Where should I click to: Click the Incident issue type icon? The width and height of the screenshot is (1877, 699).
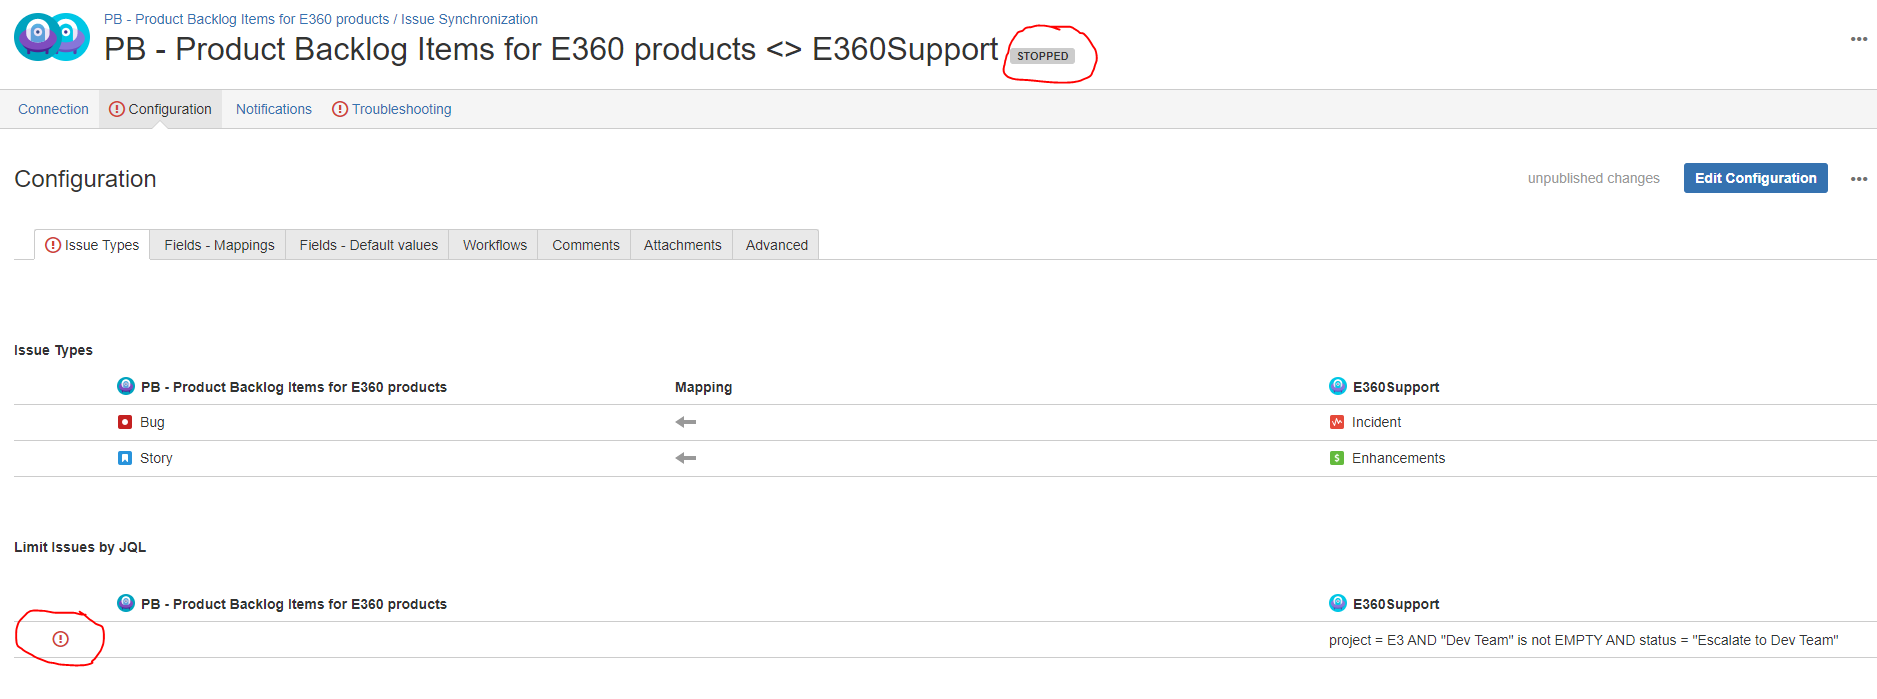(1337, 422)
